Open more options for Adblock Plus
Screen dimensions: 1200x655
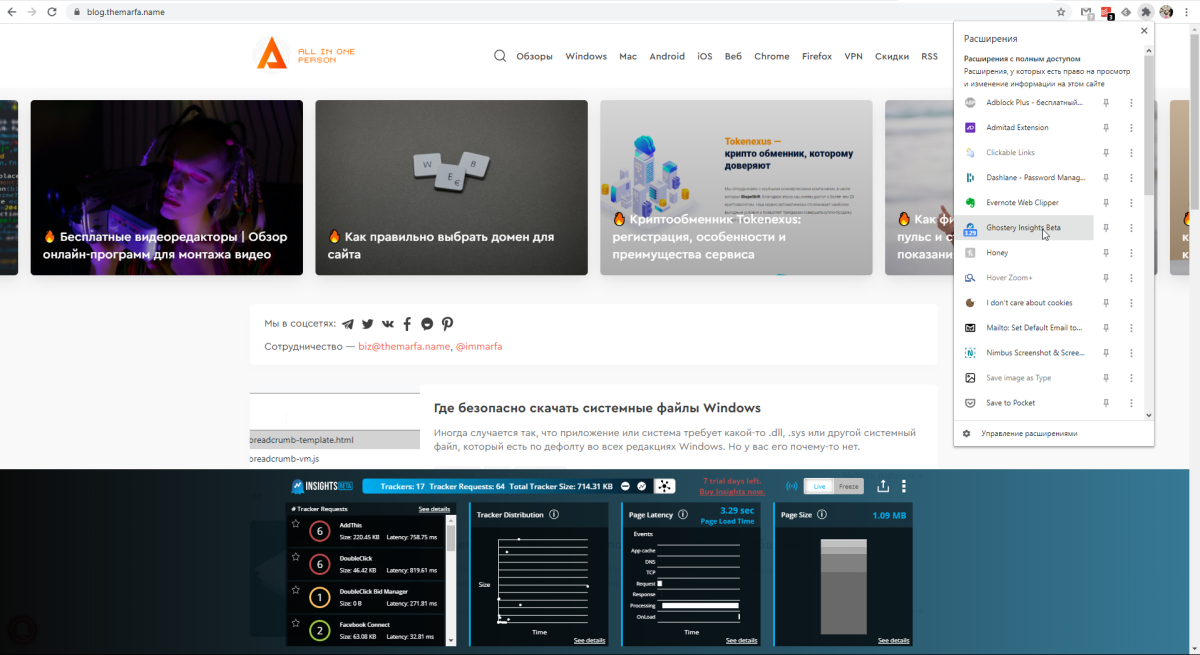(x=1131, y=103)
